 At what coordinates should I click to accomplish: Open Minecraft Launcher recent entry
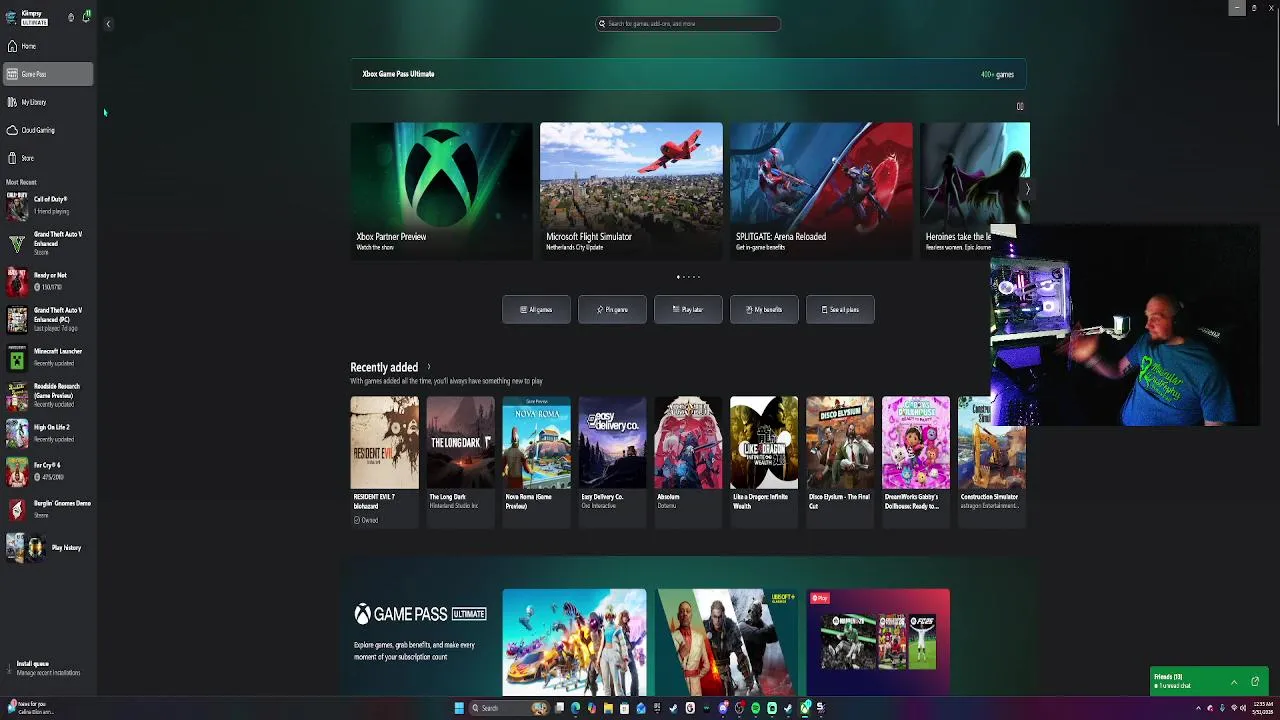pyautogui.click(x=48, y=357)
